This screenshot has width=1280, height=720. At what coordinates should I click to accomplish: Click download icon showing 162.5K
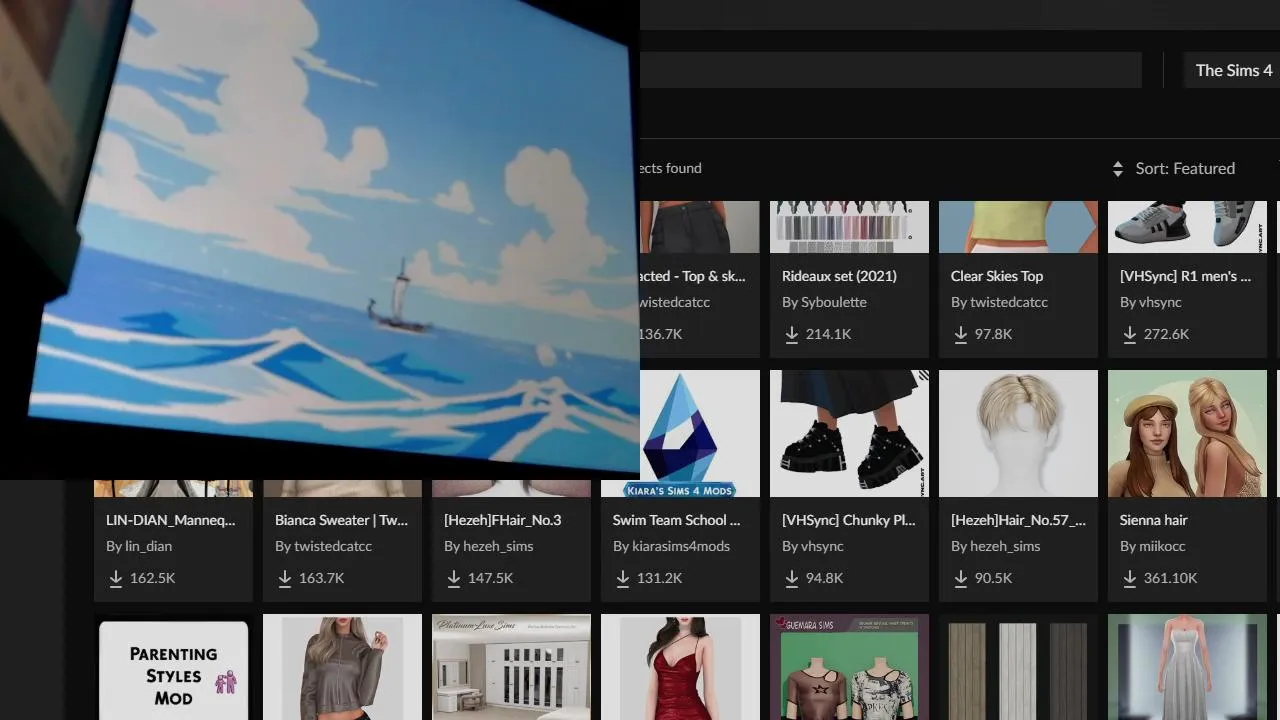click(x=116, y=578)
